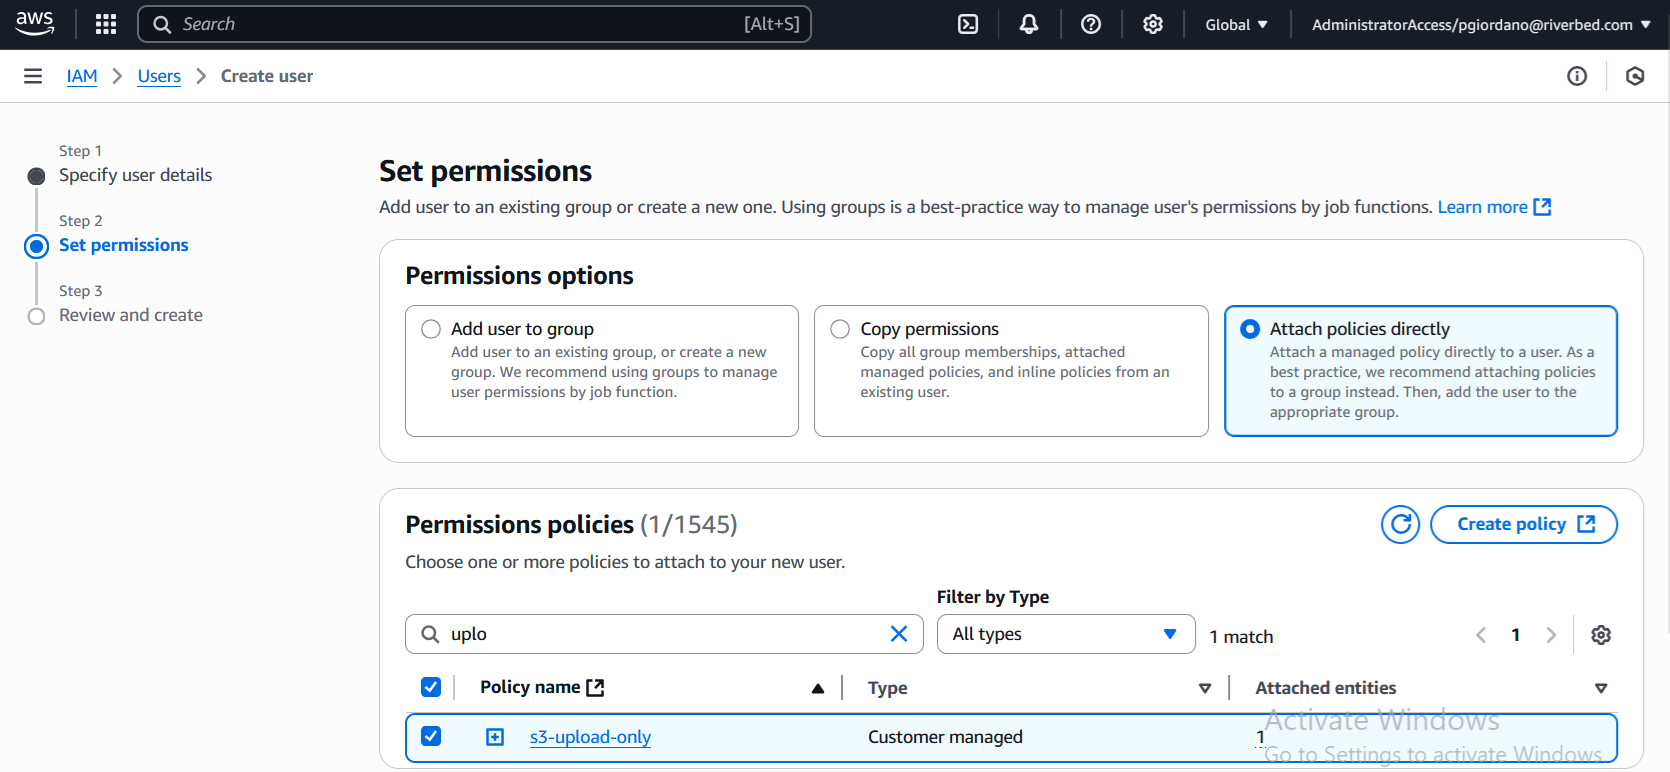The image size is (1670, 772).
Task: Expand the s3-upload-only policy details
Action: click(495, 737)
